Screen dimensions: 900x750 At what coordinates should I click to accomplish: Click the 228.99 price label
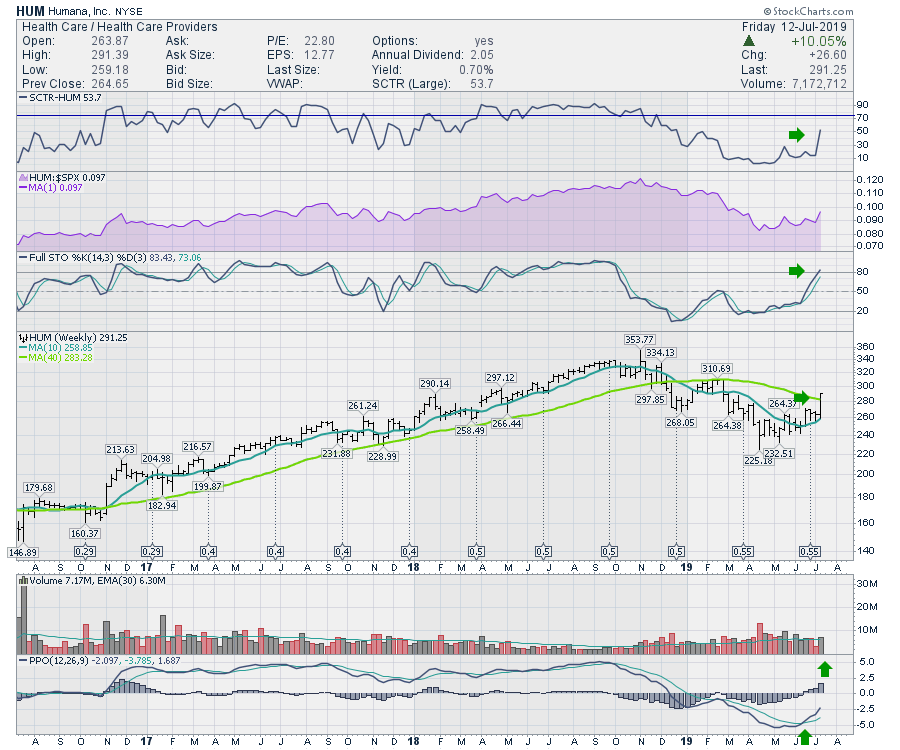[x=382, y=457]
